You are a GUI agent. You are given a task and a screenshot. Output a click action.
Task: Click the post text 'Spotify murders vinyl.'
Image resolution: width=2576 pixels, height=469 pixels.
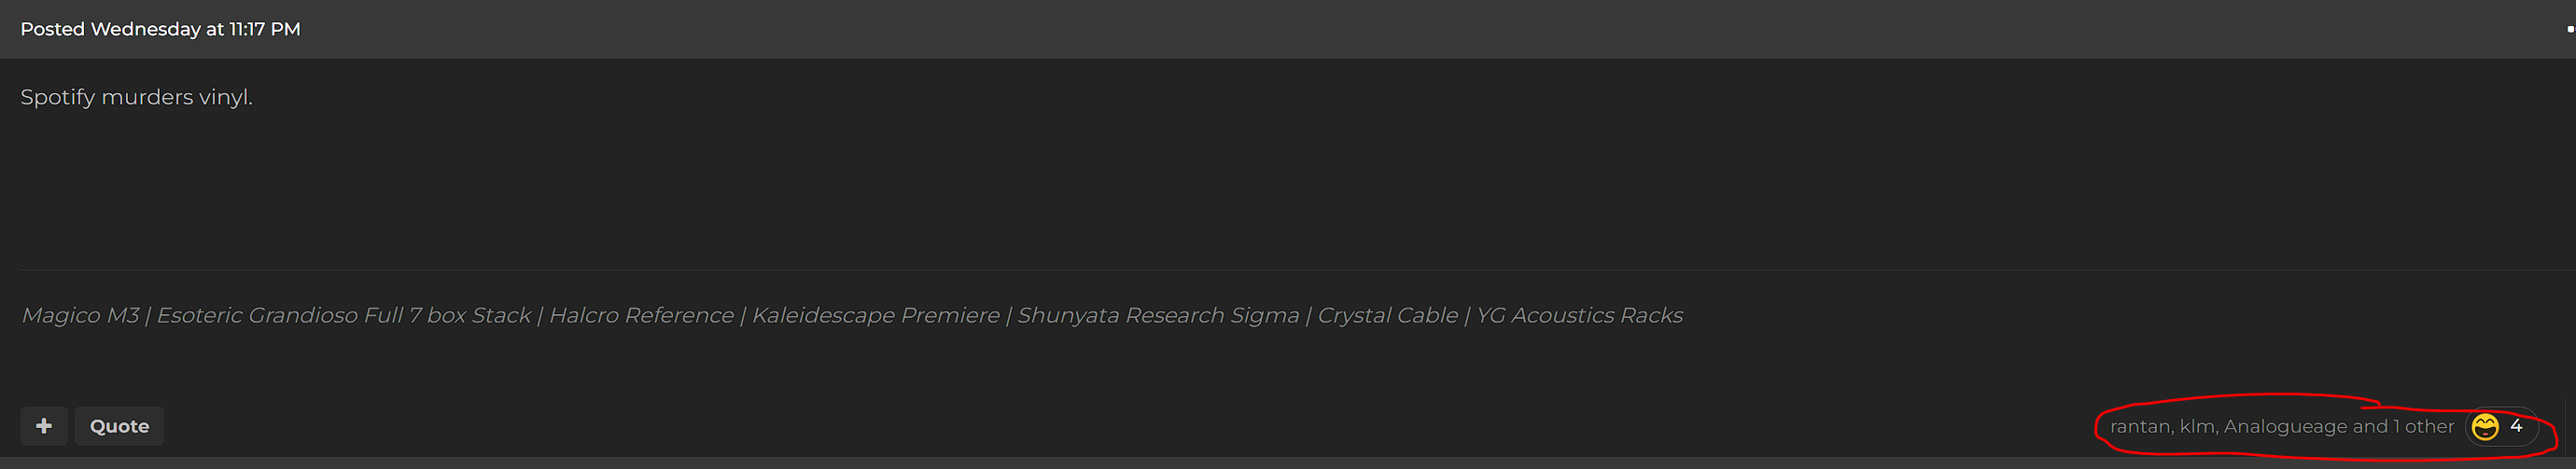[x=136, y=97]
